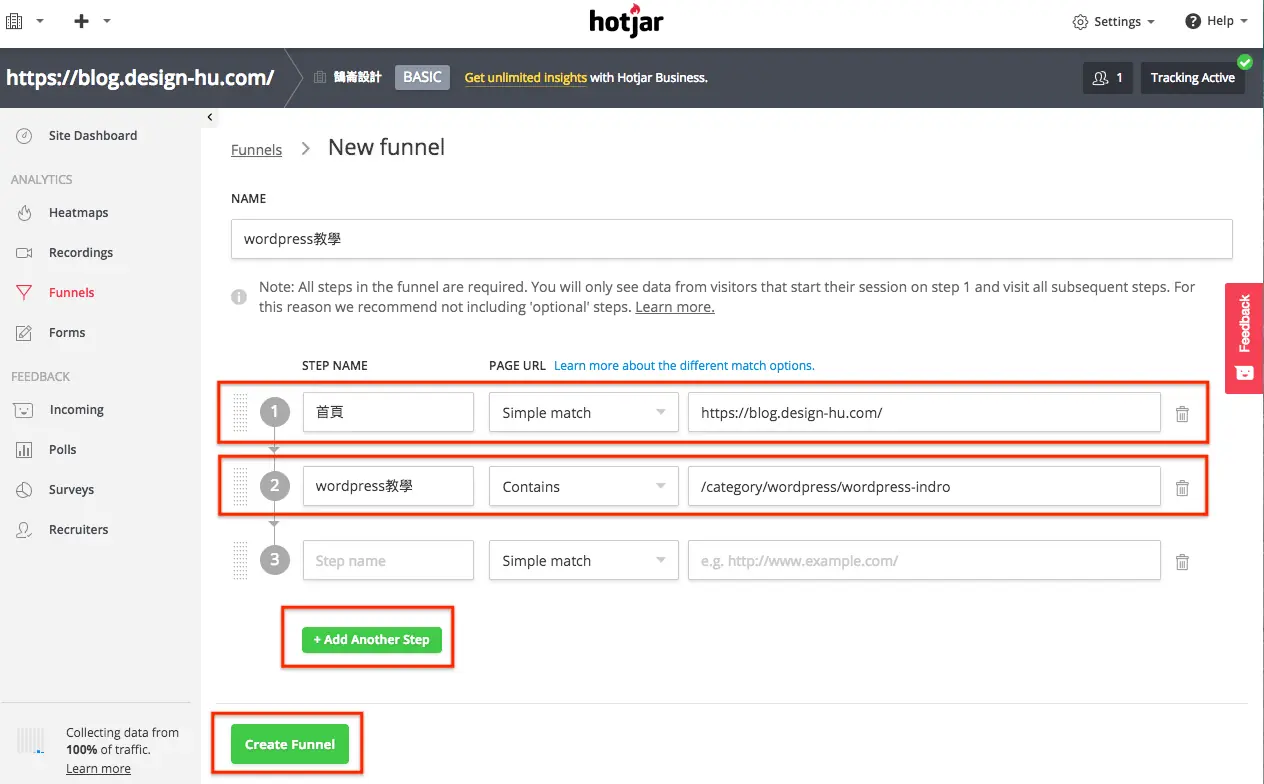The width and height of the screenshot is (1264, 784).
Task: Click the Incoming chat icon
Action: 25,410
